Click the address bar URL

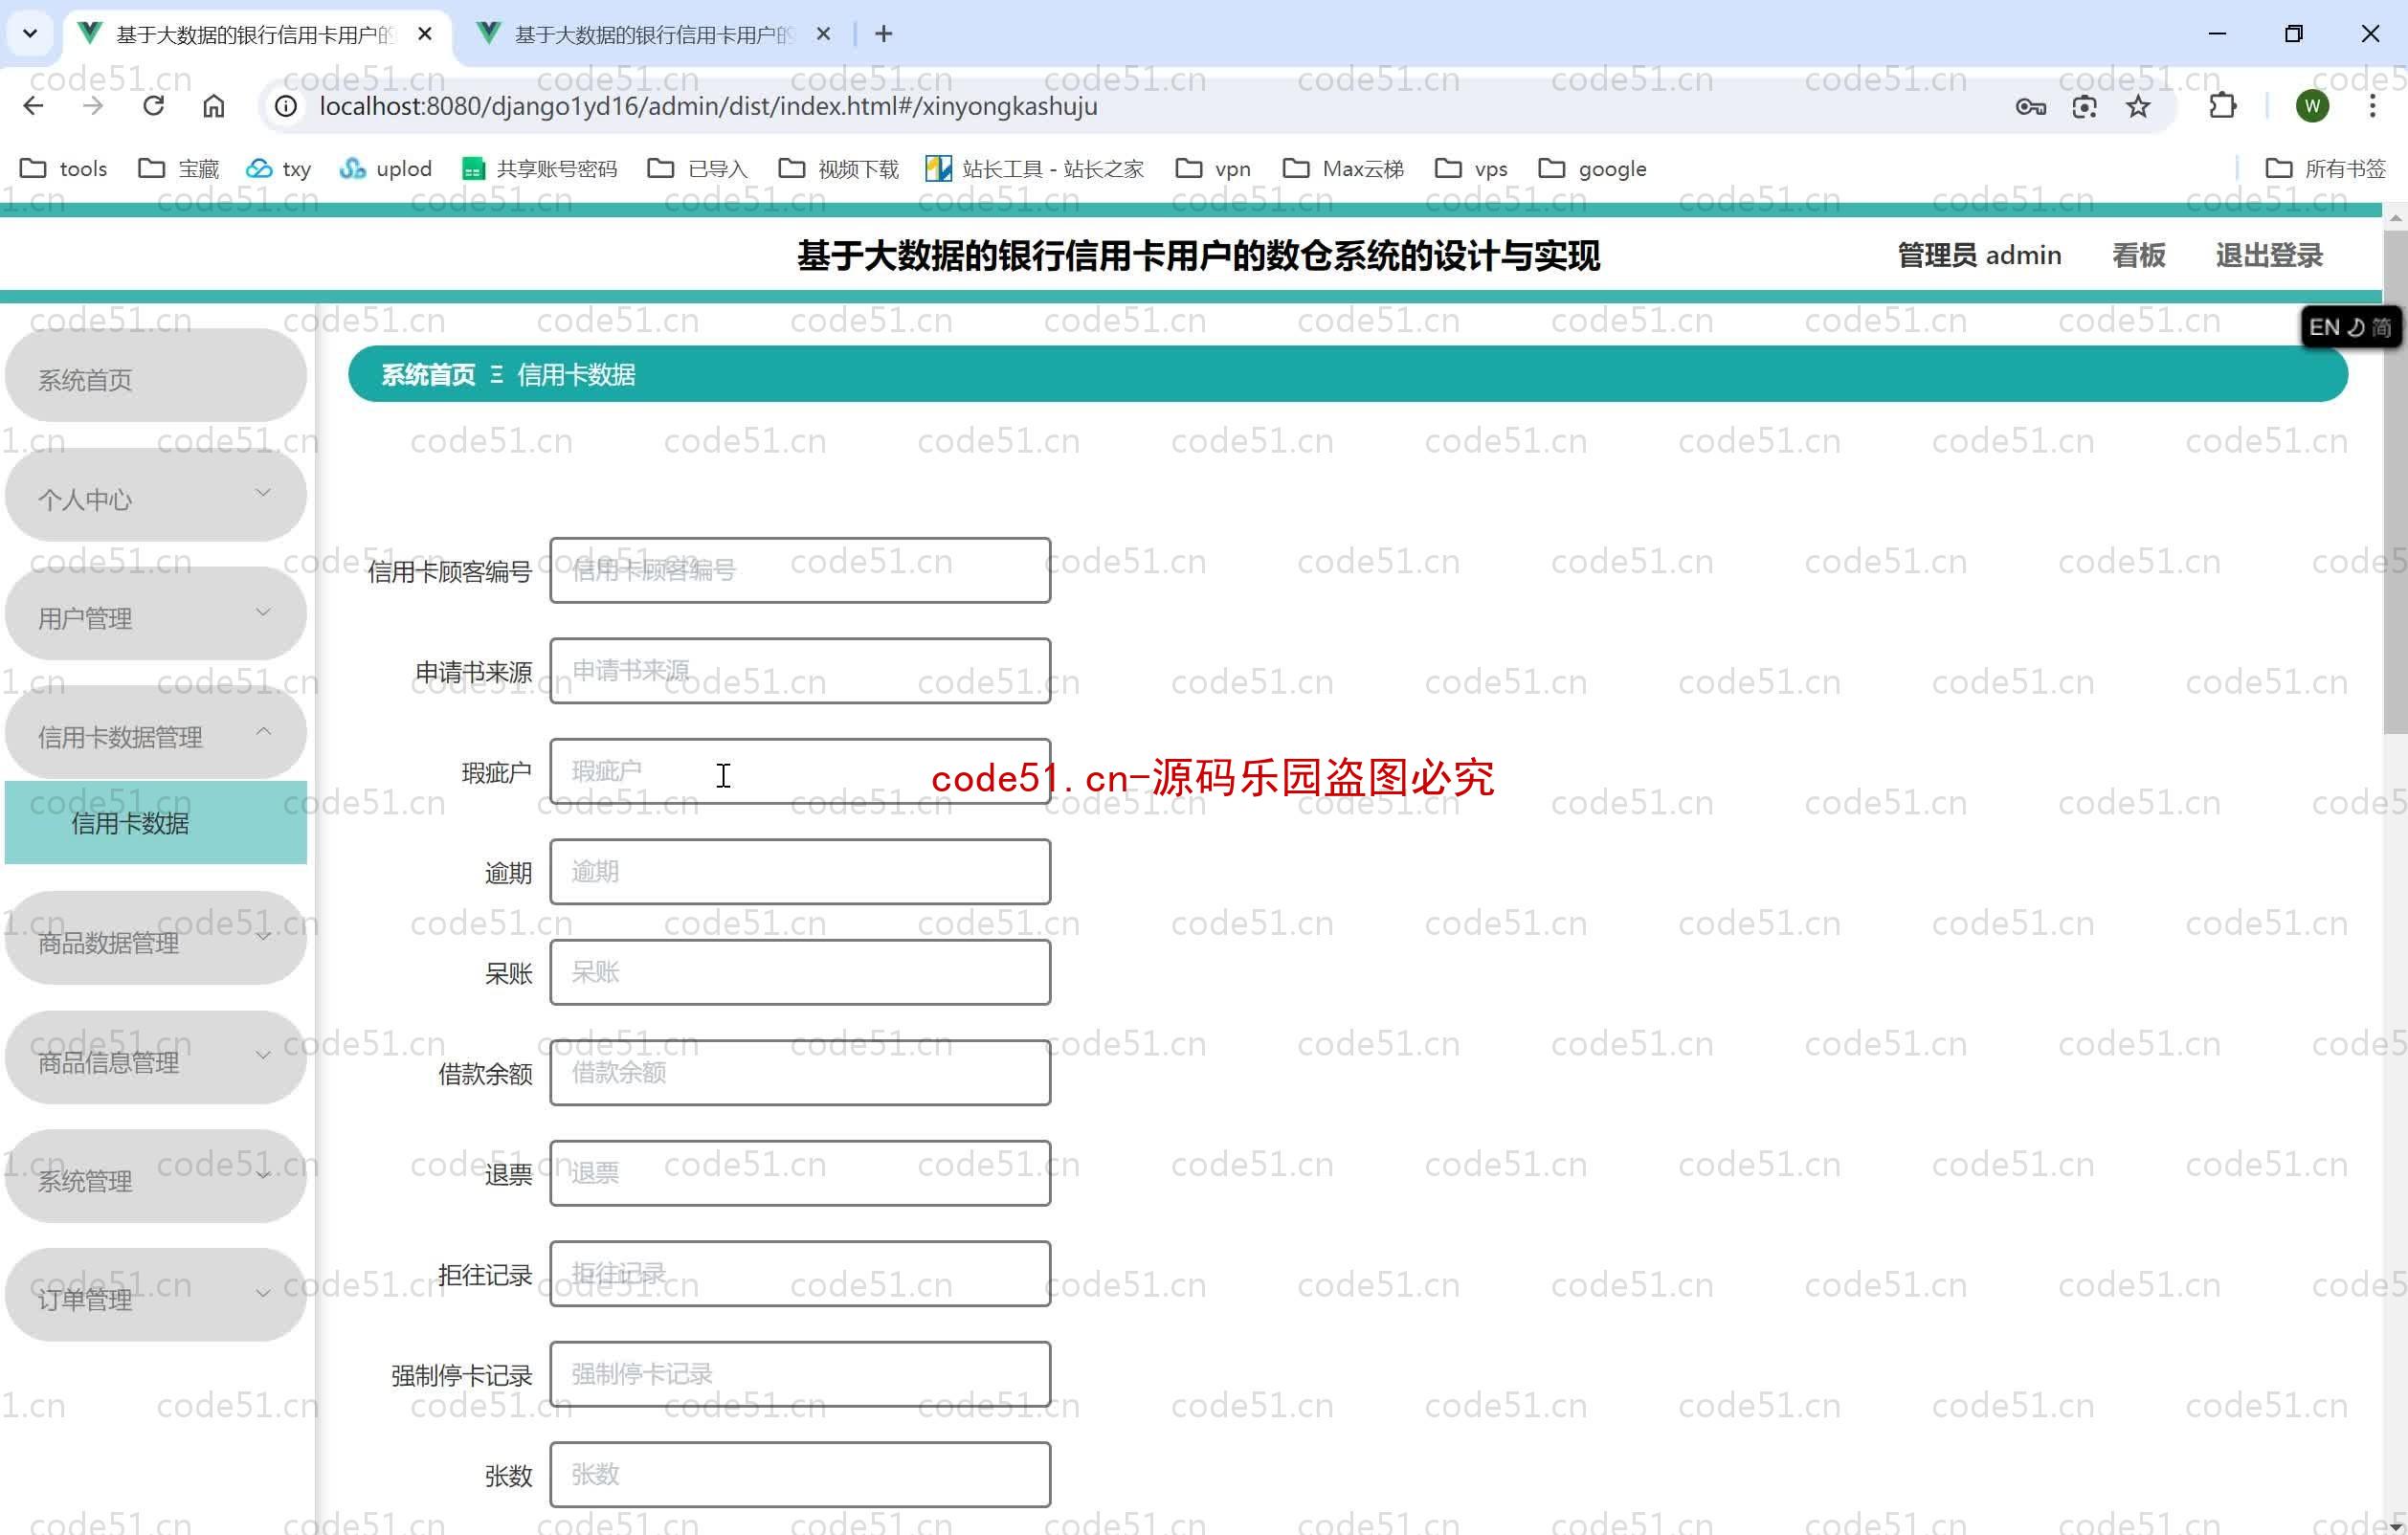[x=708, y=106]
